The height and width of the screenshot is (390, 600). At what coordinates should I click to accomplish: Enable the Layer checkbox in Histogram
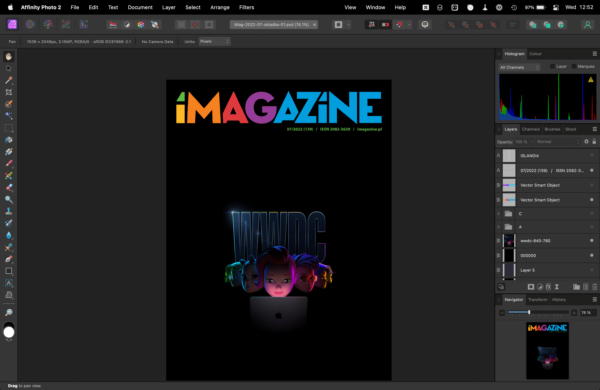[553, 67]
